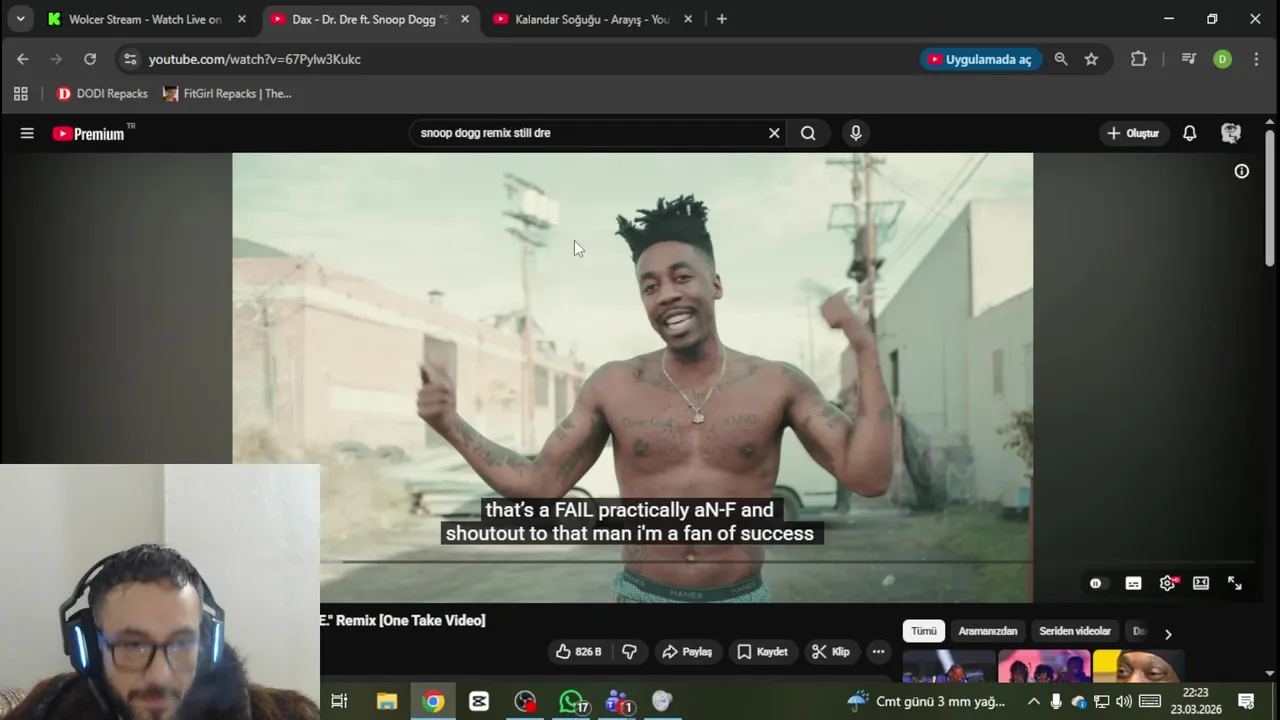This screenshot has height=720, width=1280.
Task: Open Chrome extensions puzzle icon
Action: (x=1138, y=59)
